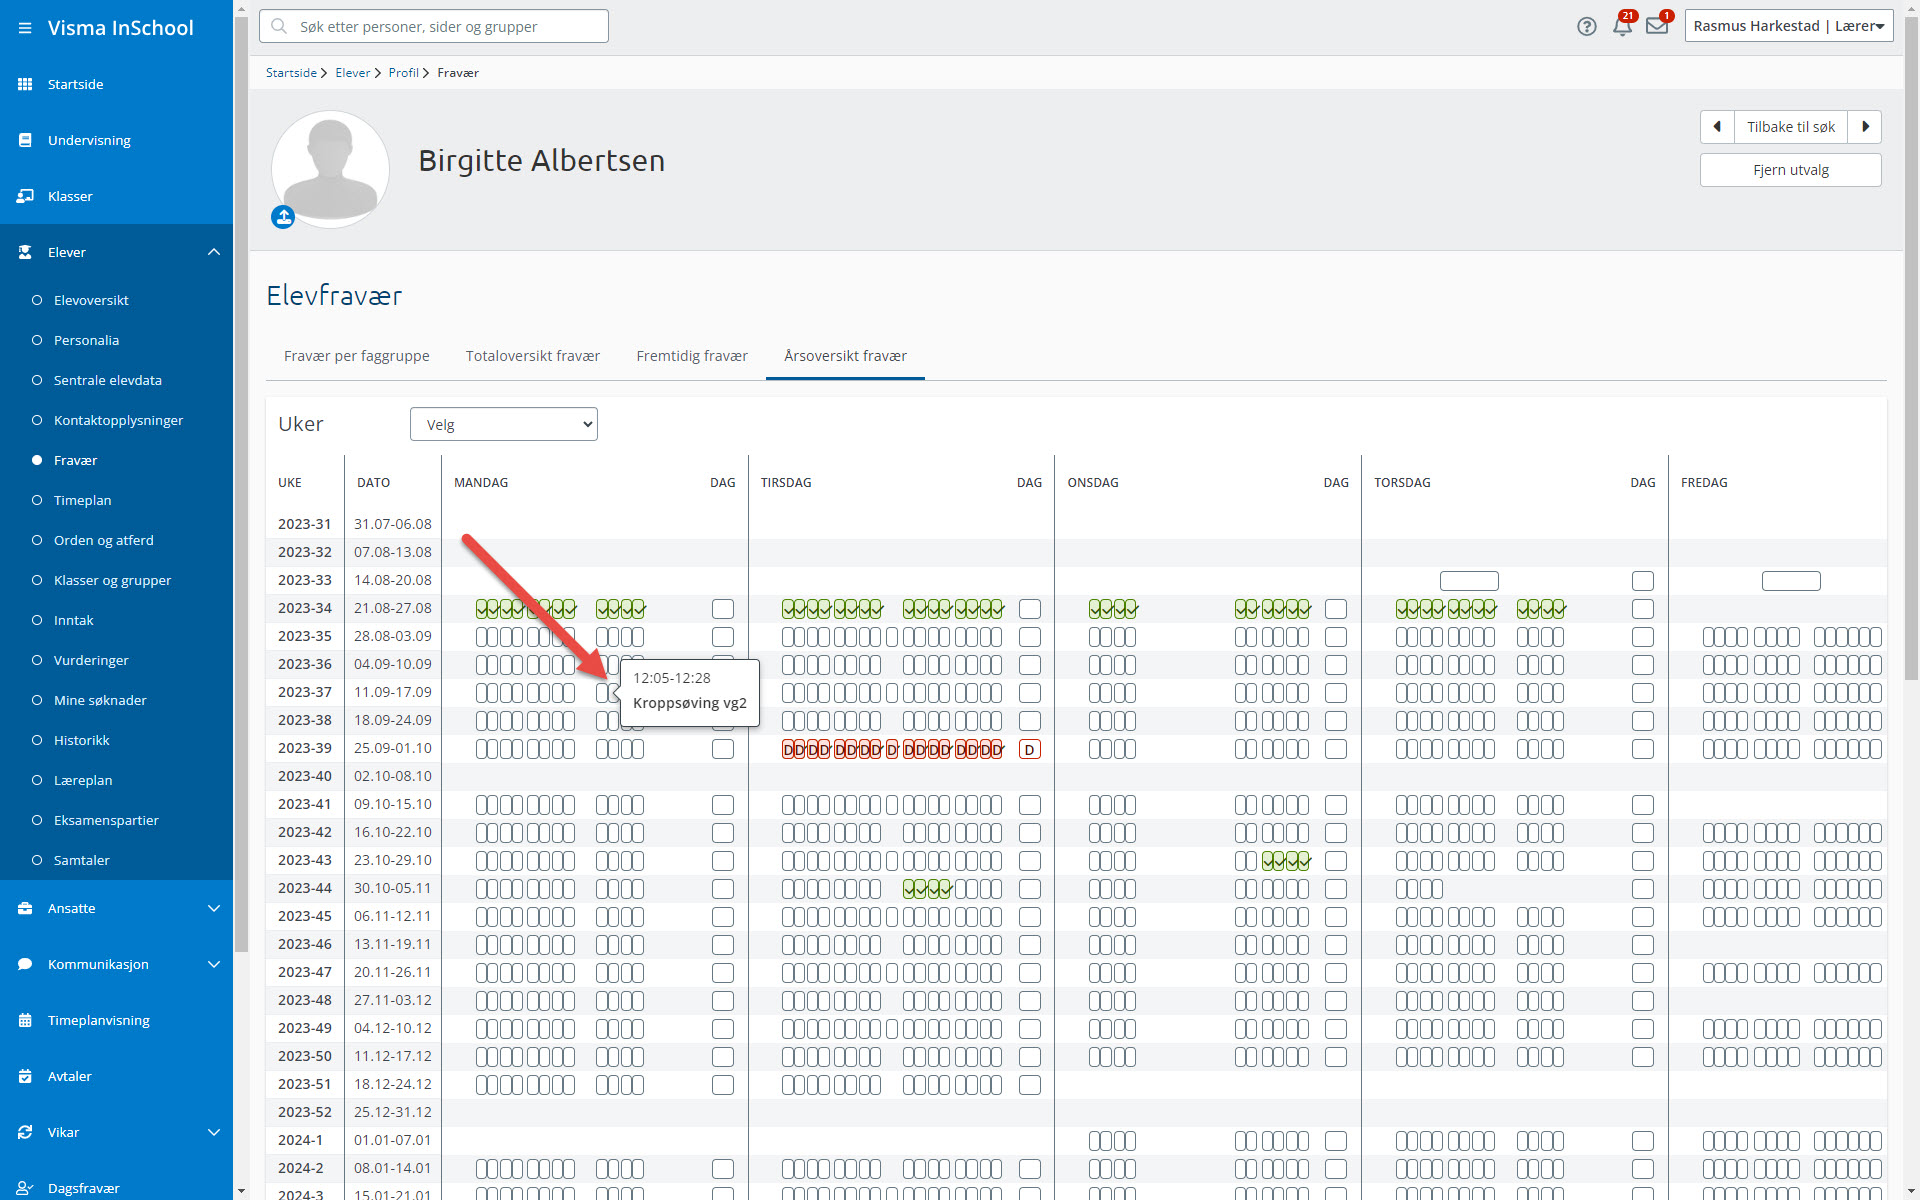Click the Friday wide period box in week 2023-33
The width and height of the screenshot is (1920, 1200).
click(1791, 581)
